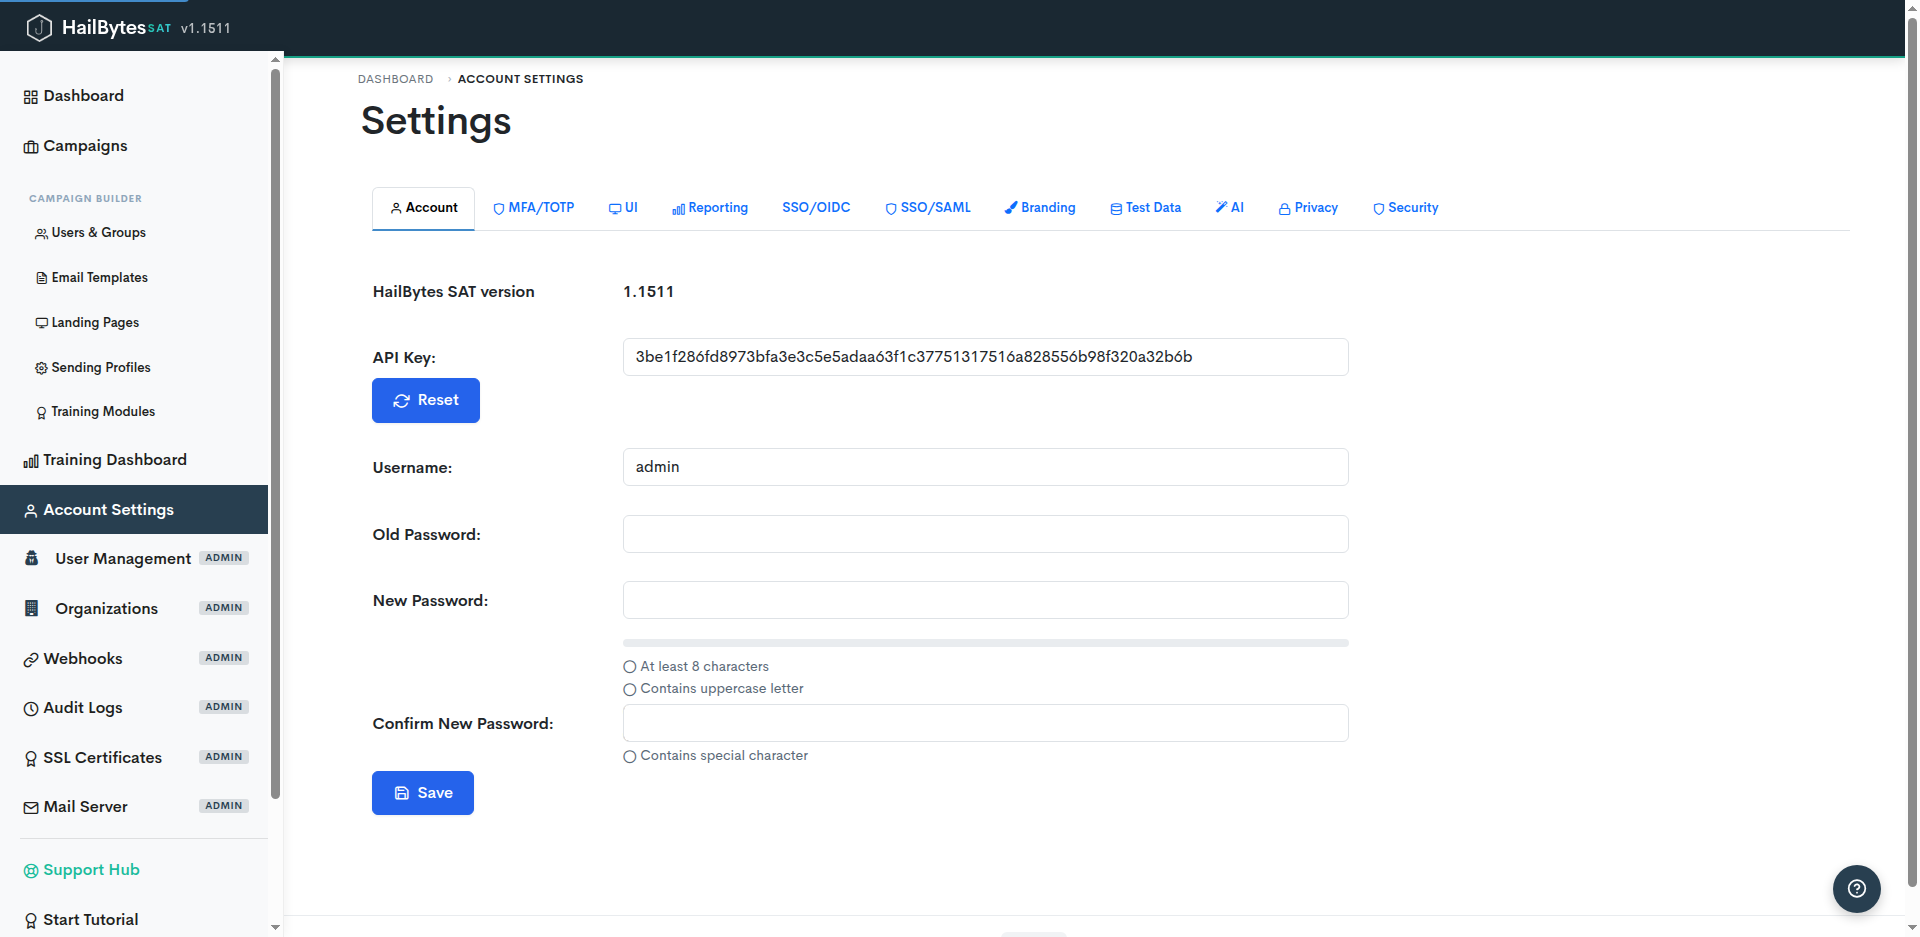The width and height of the screenshot is (1920, 937).
Task: Click the API Key input field
Action: [986, 357]
